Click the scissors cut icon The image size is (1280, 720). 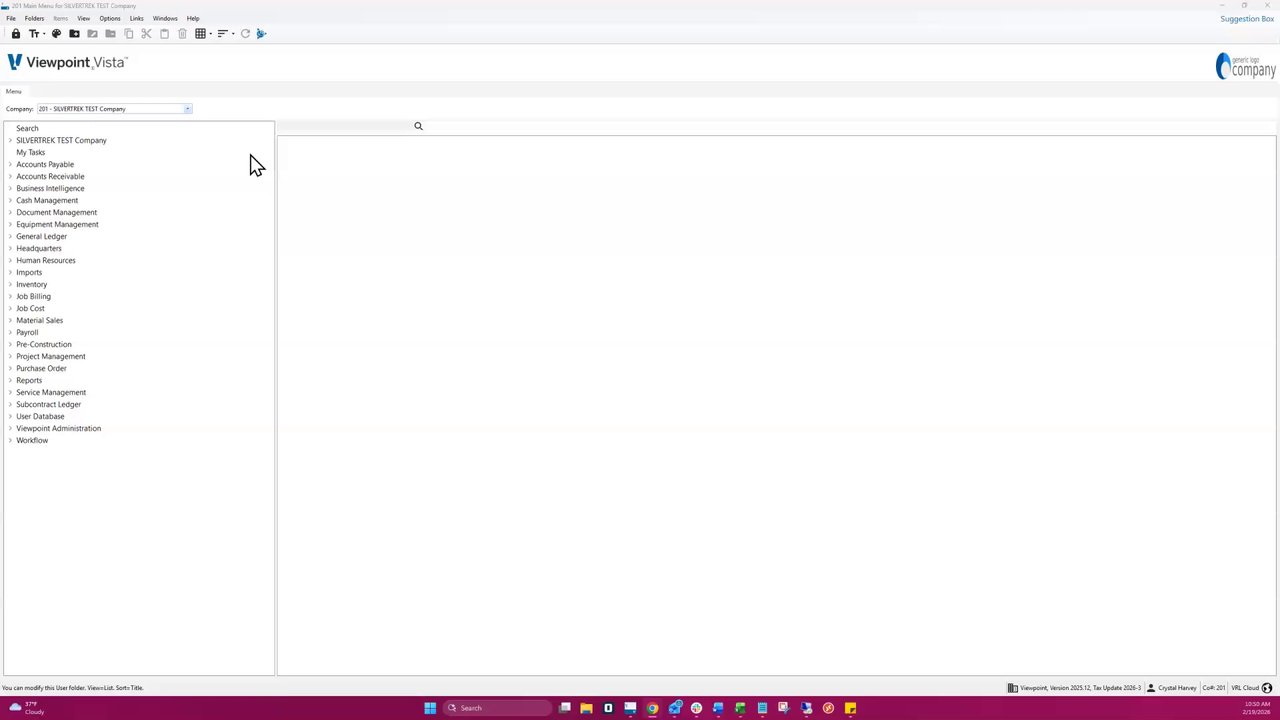(146, 34)
